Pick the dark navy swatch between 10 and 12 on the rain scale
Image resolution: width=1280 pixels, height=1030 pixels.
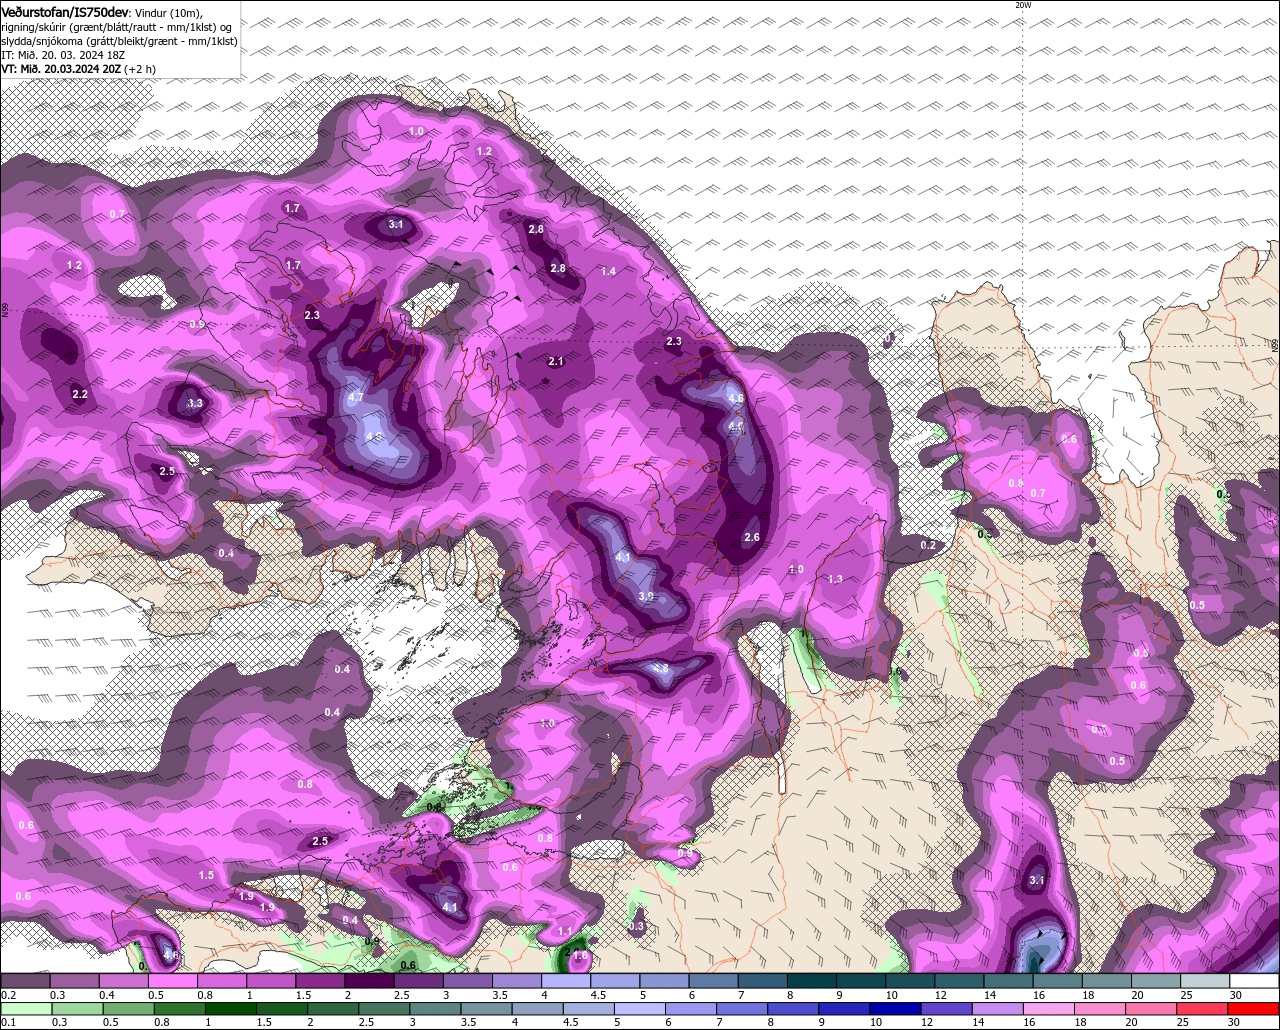coord(895,1009)
